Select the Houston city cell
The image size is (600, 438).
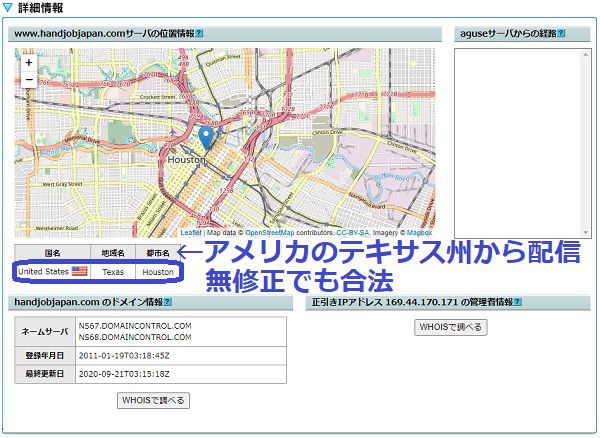pos(158,272)
